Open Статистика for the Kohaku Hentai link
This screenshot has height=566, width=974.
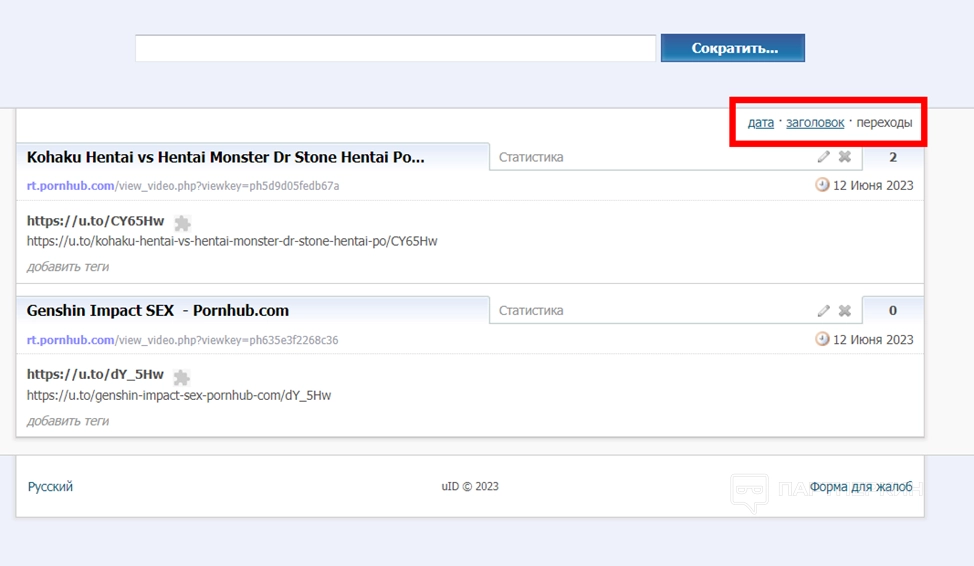[x=531, y=157]
